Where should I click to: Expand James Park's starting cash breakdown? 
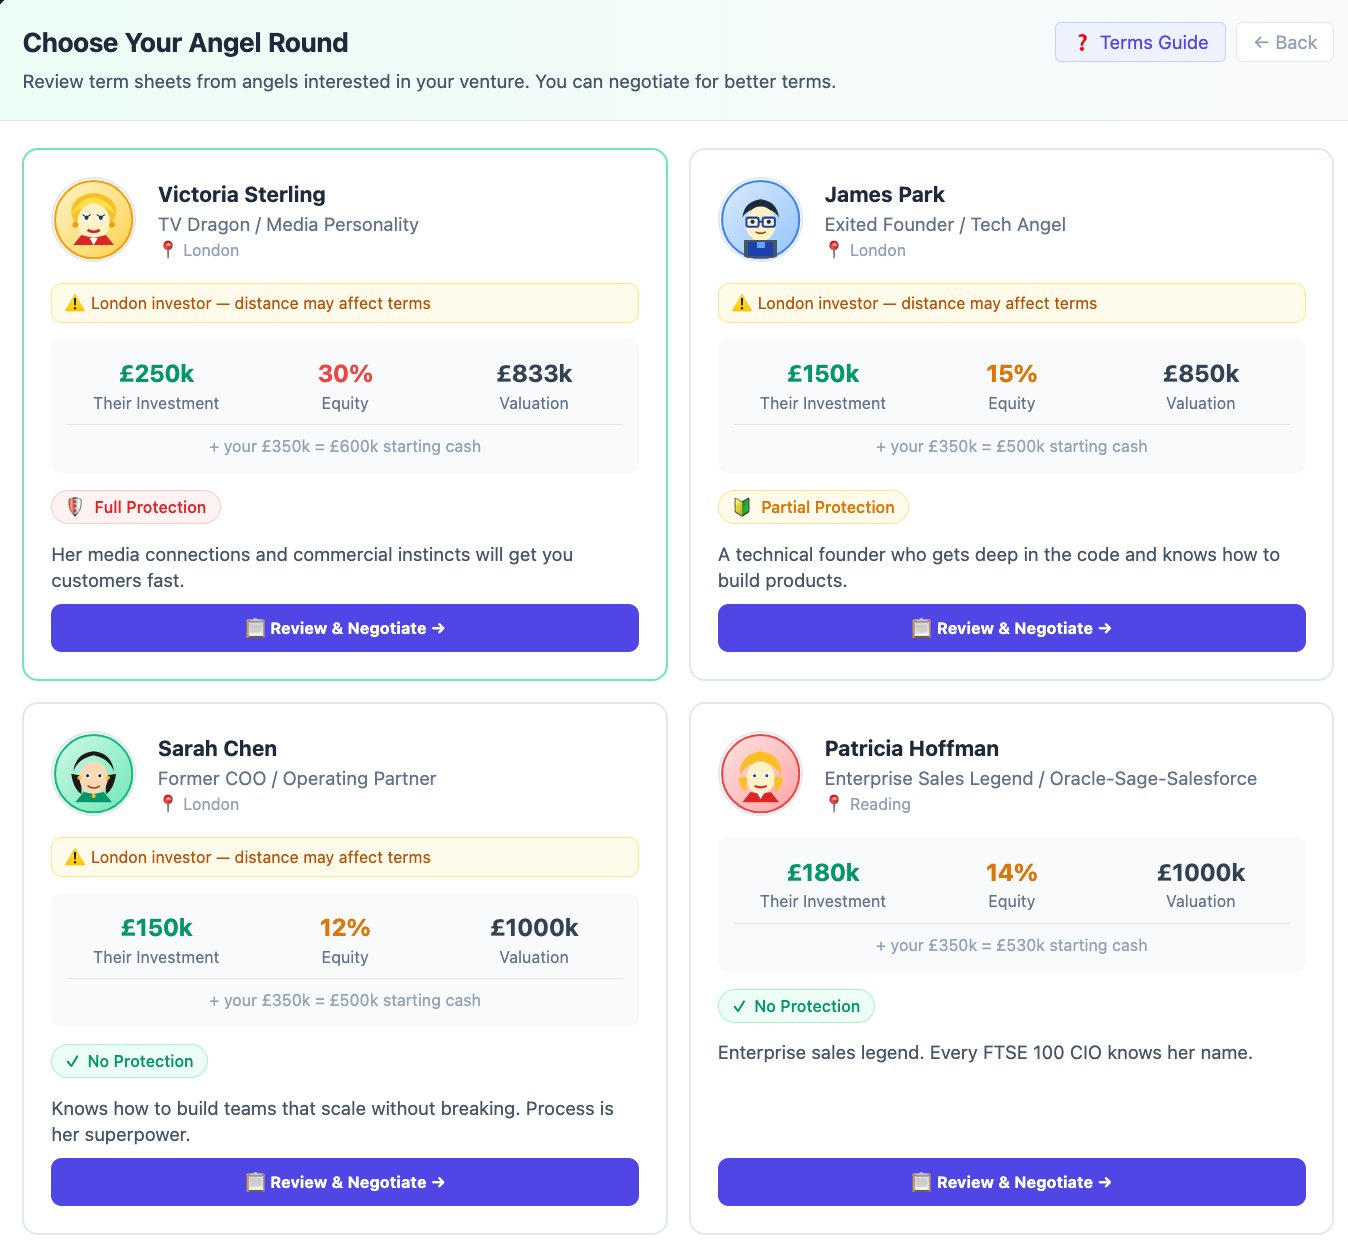pyautogui.click(x=1011, y=446)
